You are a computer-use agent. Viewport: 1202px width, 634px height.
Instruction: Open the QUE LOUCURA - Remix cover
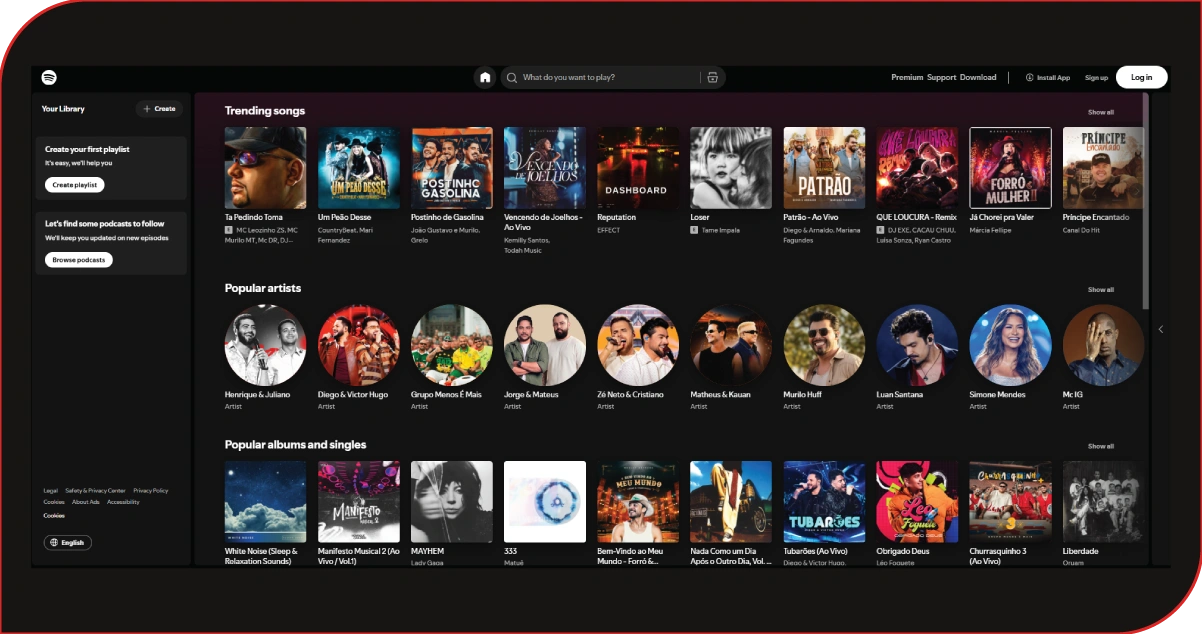pyautogui.click(x=917, y=168)
